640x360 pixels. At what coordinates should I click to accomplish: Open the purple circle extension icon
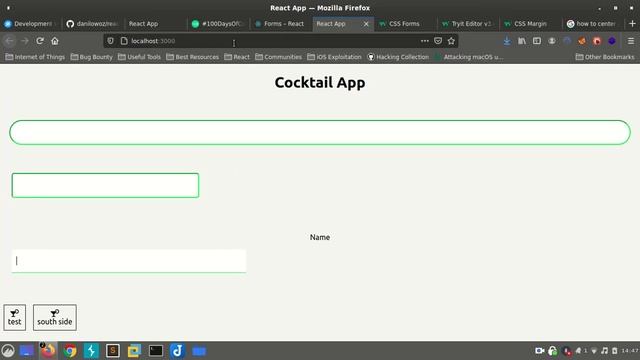coord(612,41)
